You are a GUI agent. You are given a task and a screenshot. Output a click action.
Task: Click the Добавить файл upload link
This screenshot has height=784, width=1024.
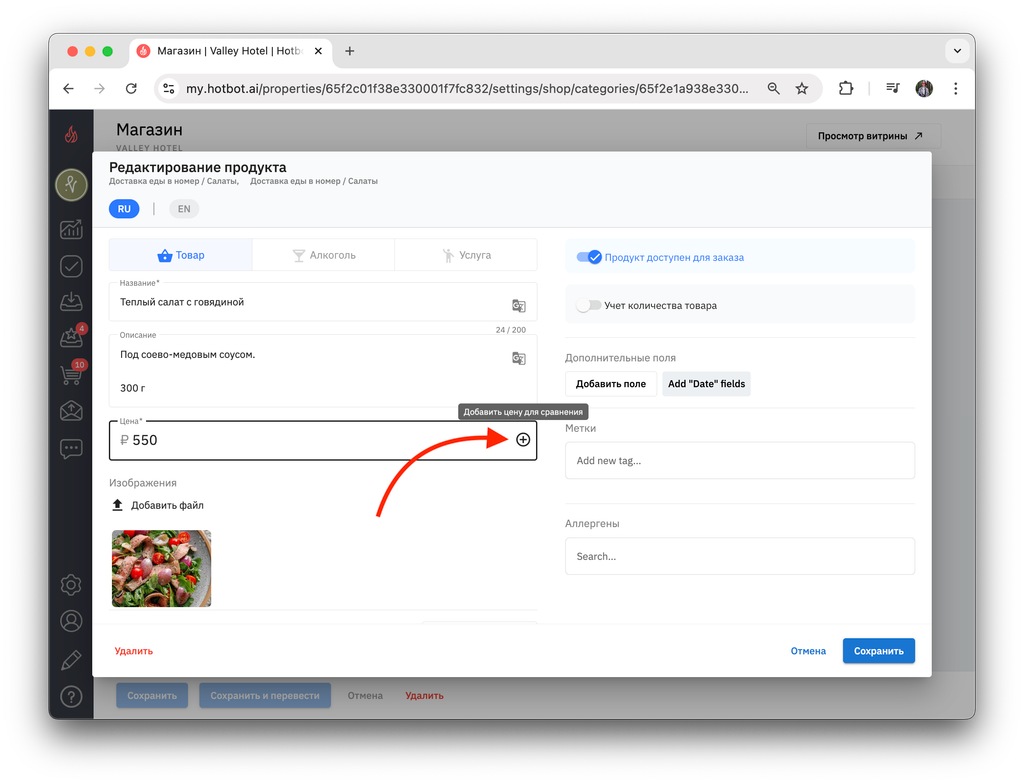[167, 505]
